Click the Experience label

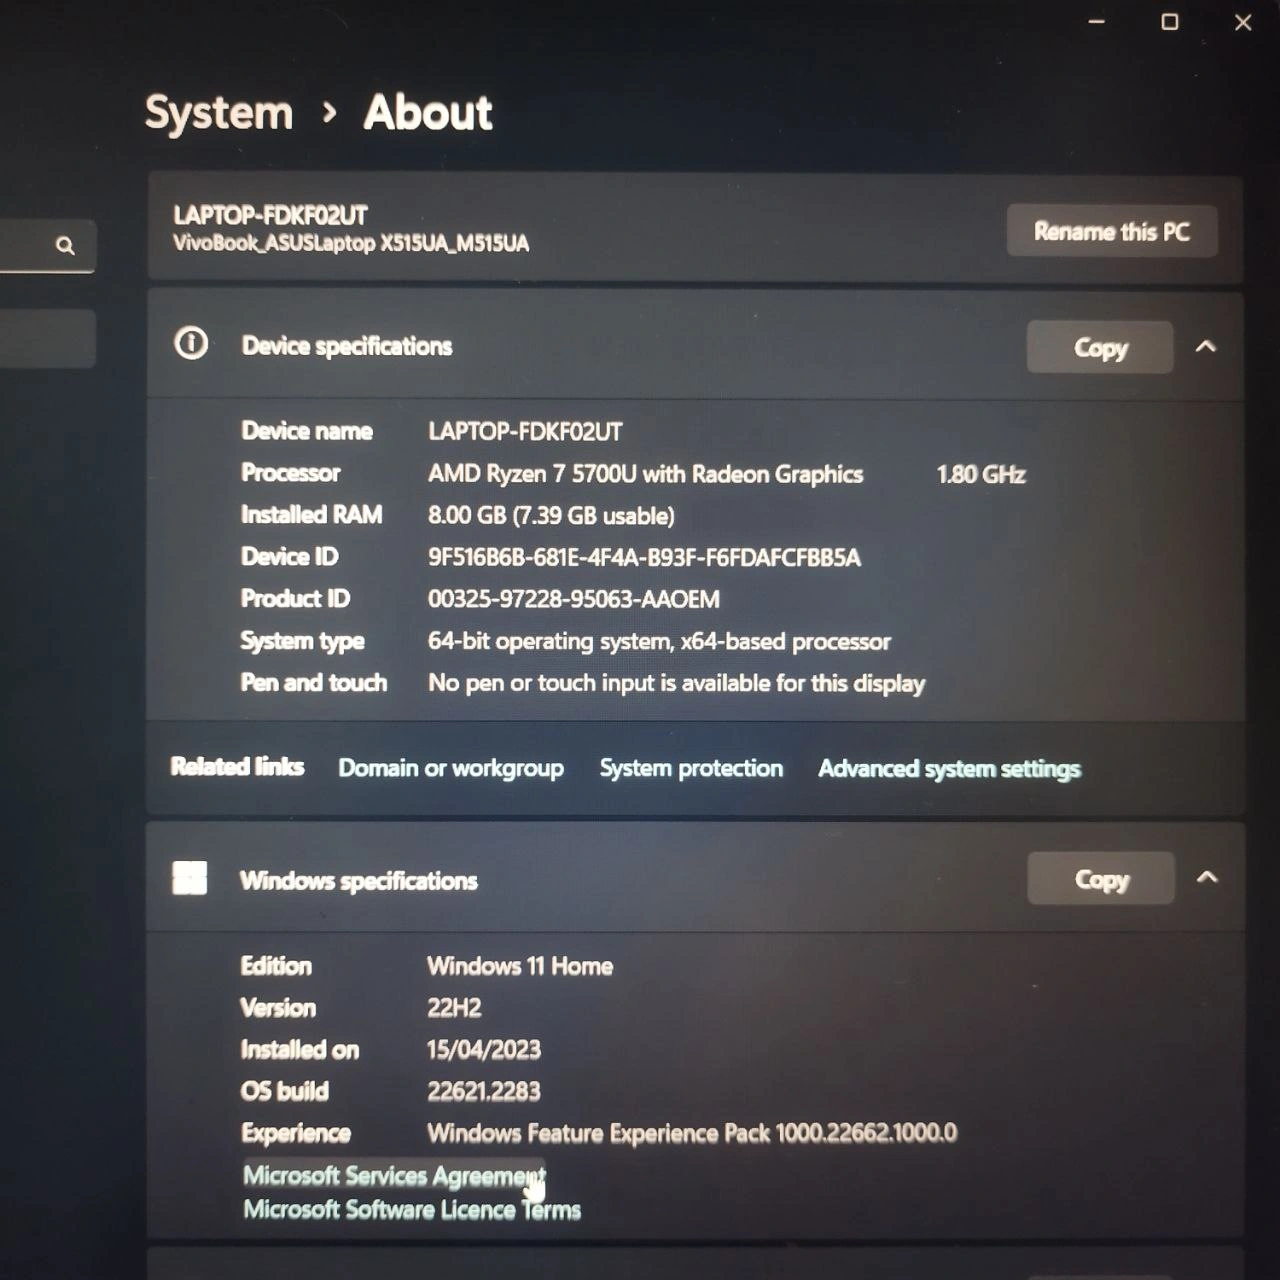(296, 1133)
